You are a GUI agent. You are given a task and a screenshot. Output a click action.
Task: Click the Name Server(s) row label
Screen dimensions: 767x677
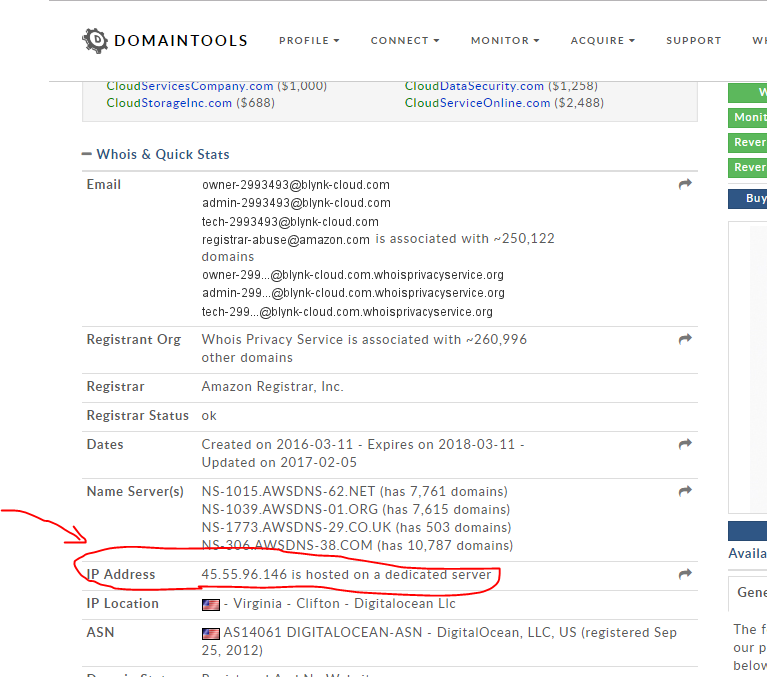click(x=135, y=491)
